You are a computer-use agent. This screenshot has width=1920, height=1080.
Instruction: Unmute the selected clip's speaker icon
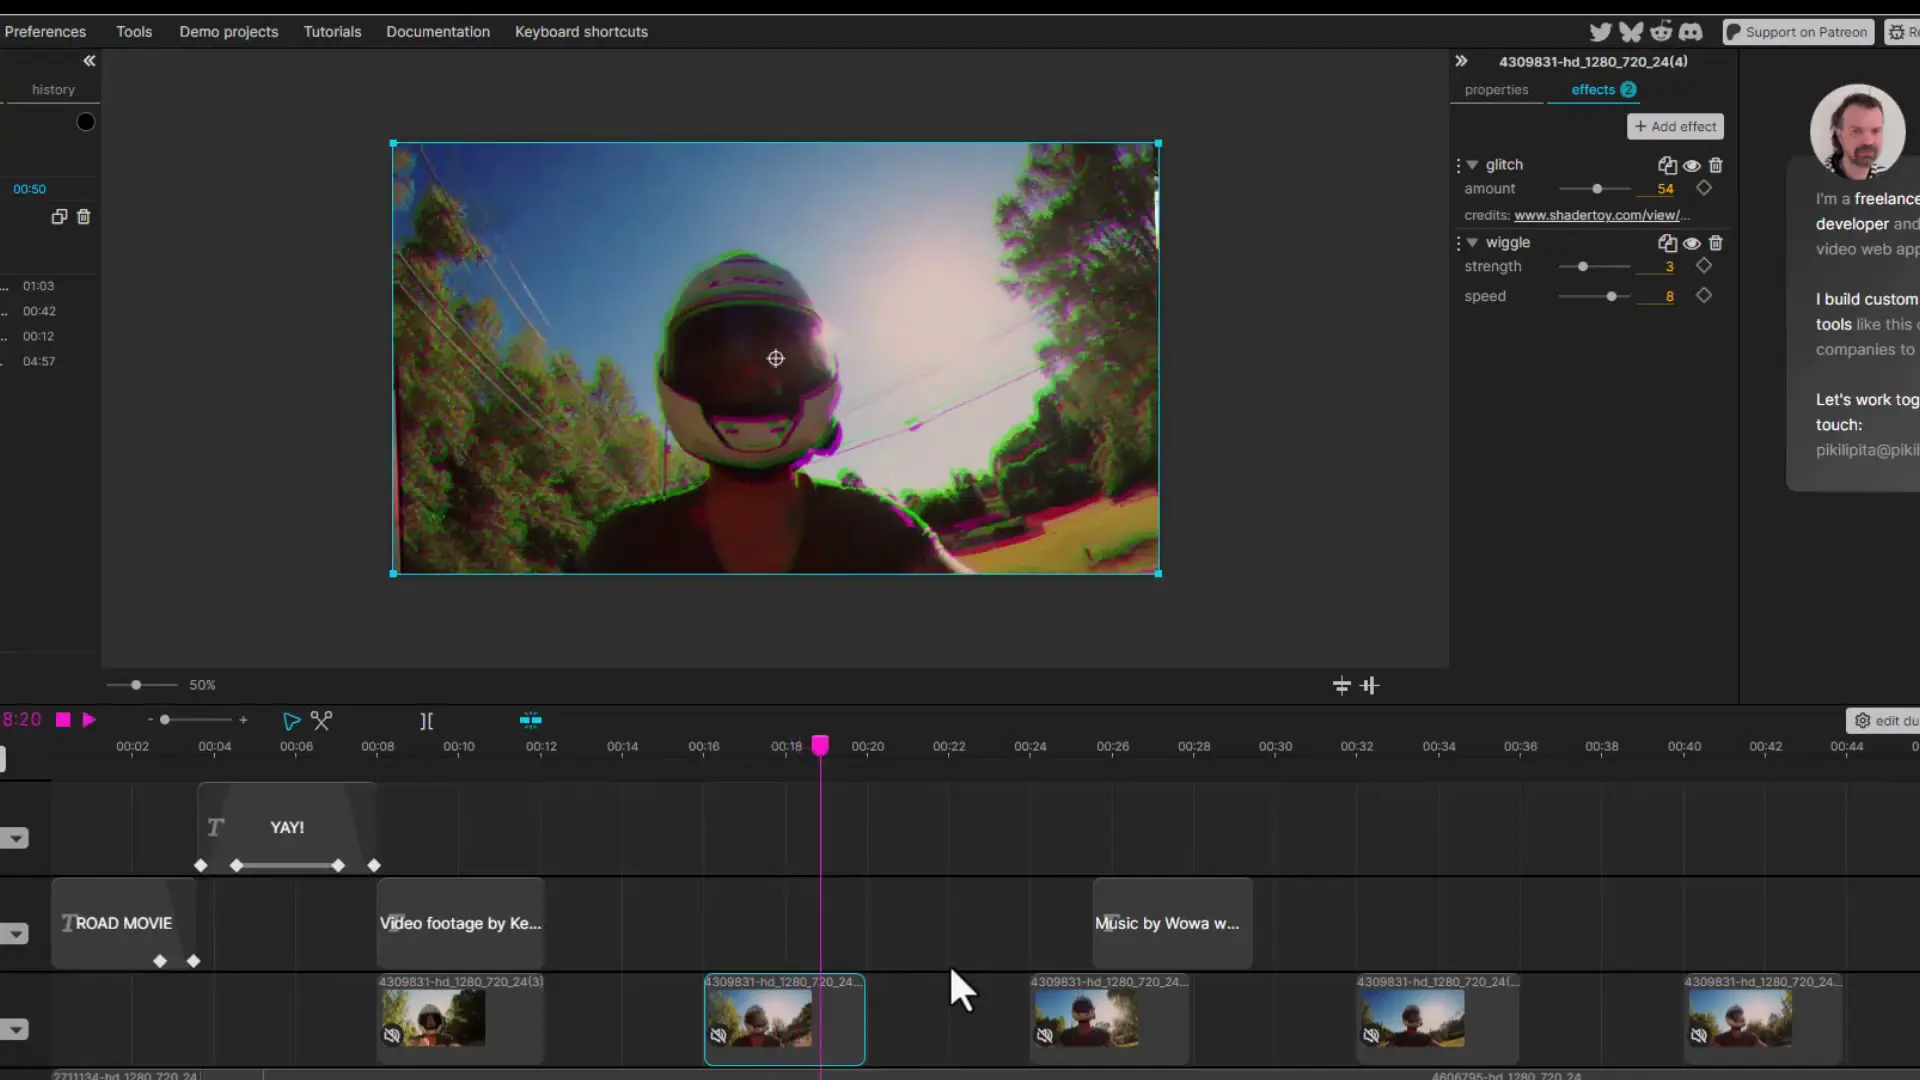719,1036
